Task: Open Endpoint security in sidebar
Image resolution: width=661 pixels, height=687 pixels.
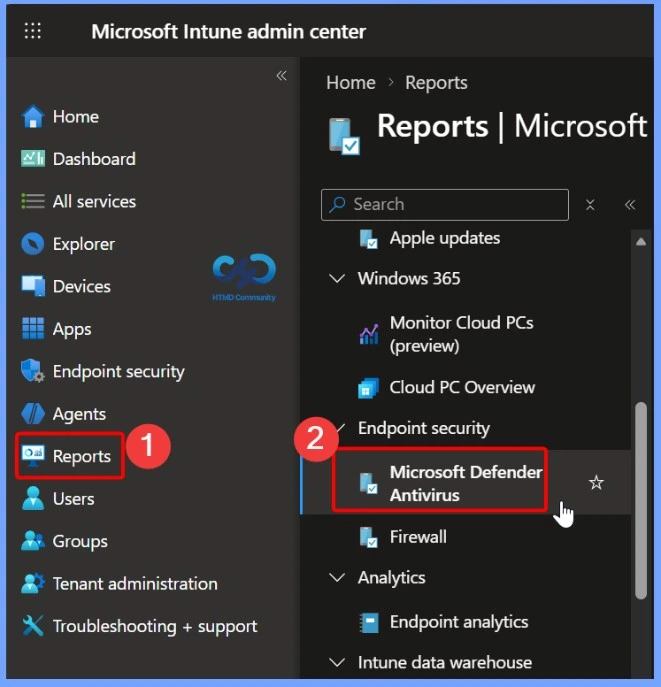Action: (118, 371)
